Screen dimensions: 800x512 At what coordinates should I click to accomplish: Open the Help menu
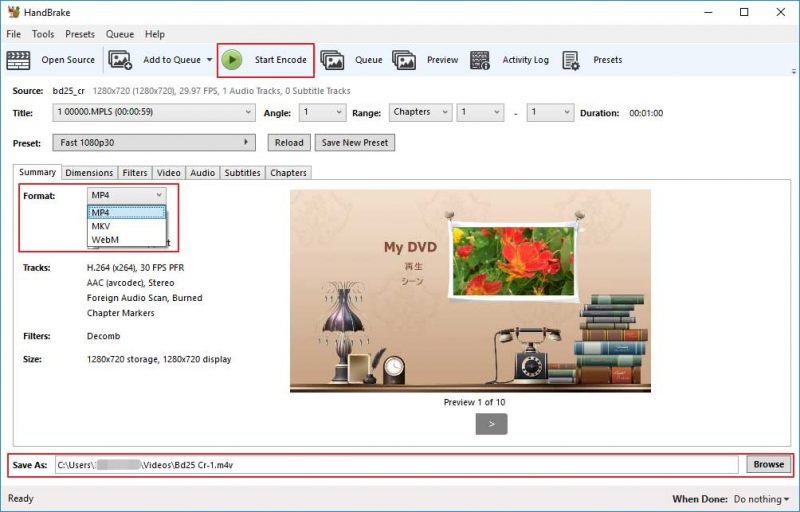[155, 34]
